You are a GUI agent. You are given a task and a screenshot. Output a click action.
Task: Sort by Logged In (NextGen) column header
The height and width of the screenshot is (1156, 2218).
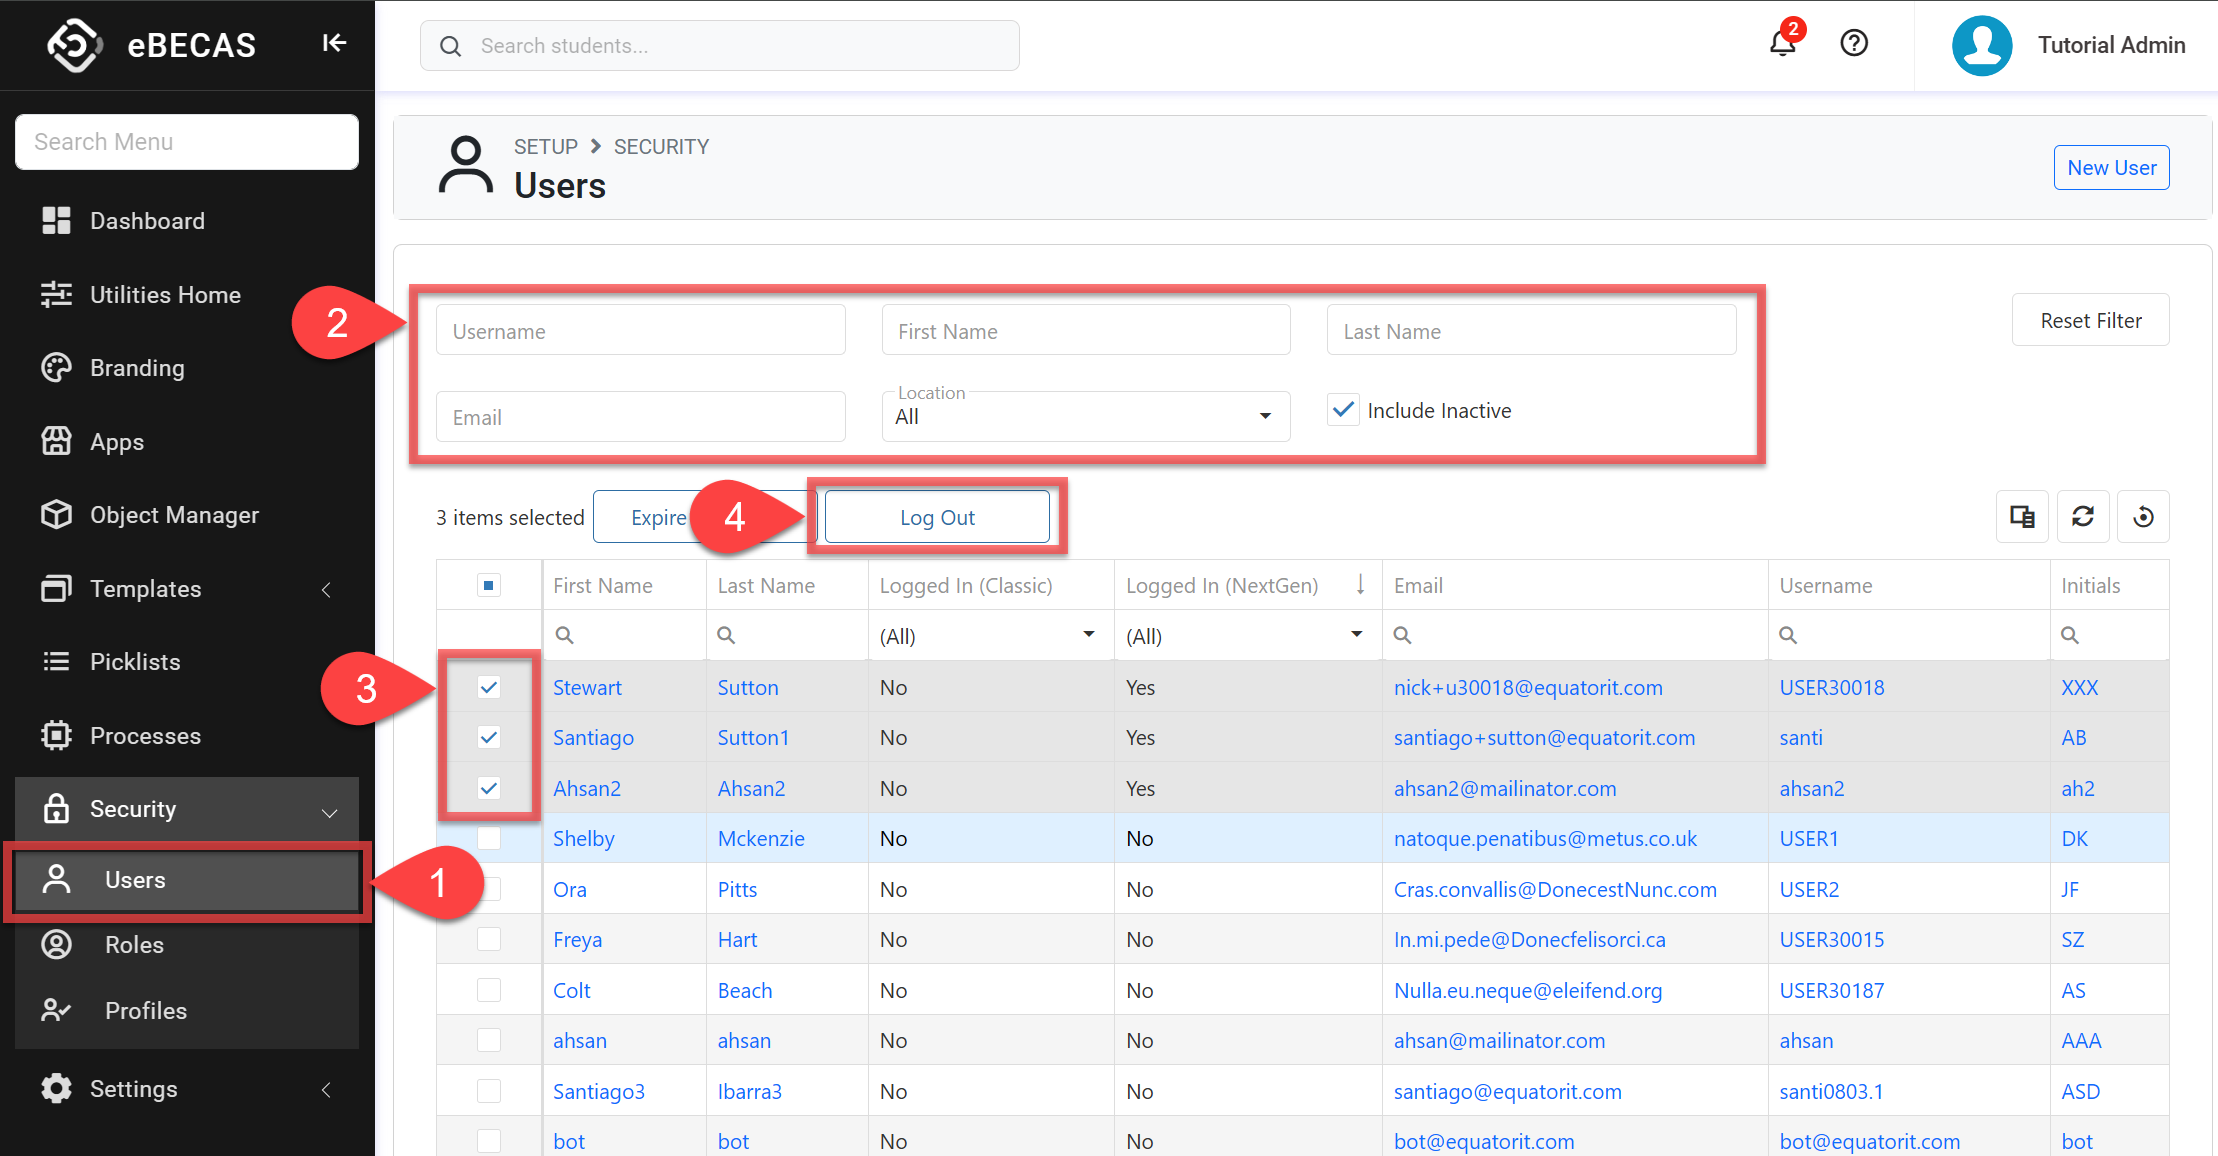(1222, 586)
